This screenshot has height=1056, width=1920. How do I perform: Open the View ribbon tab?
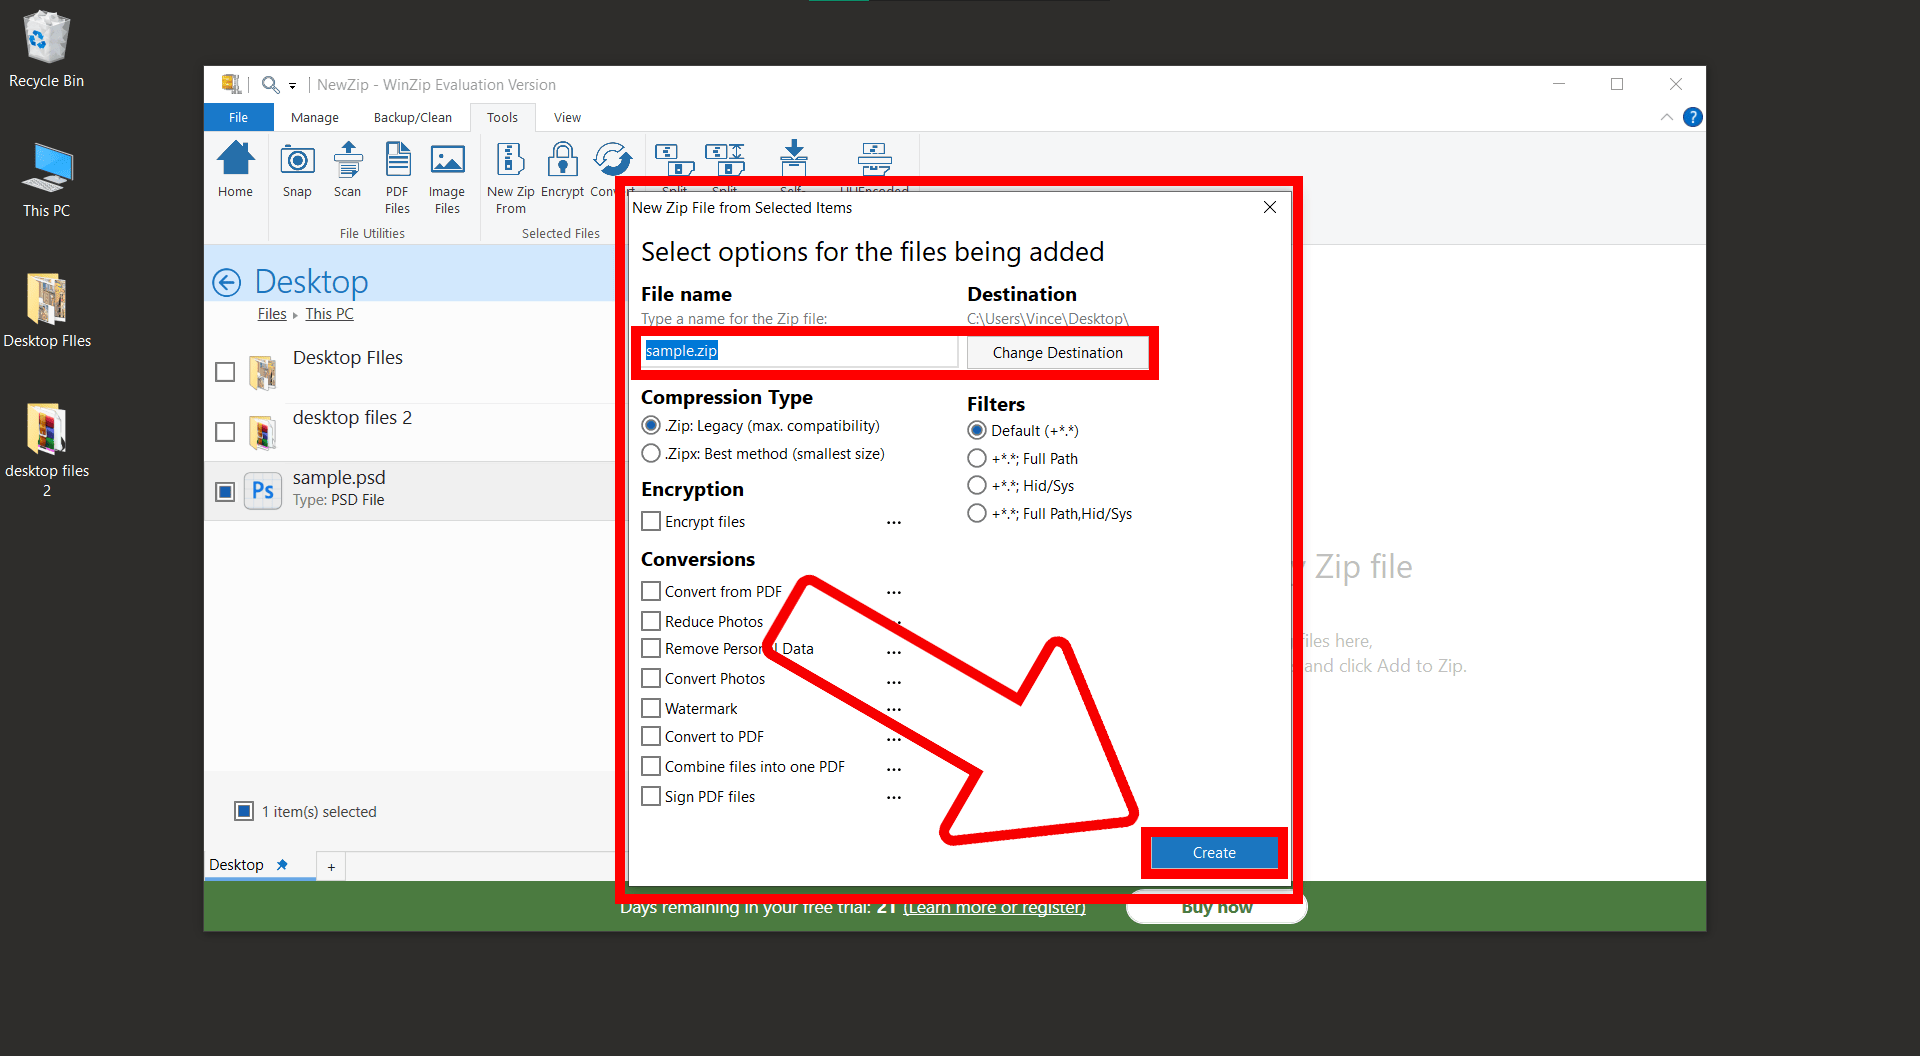(567, 117)
